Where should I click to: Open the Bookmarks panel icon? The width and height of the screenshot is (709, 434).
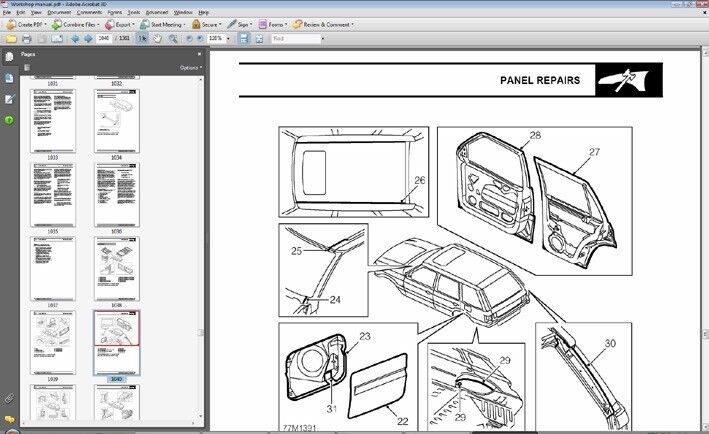coord(9,78)
